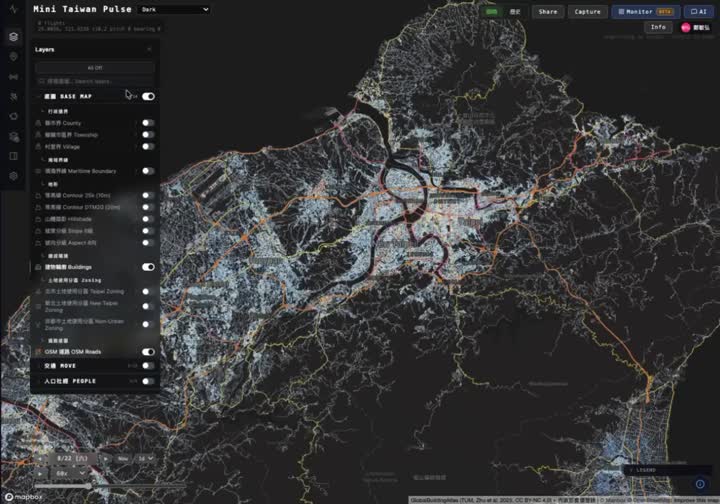
Task: Click the timeline slider handle
Action: point(89,485)
